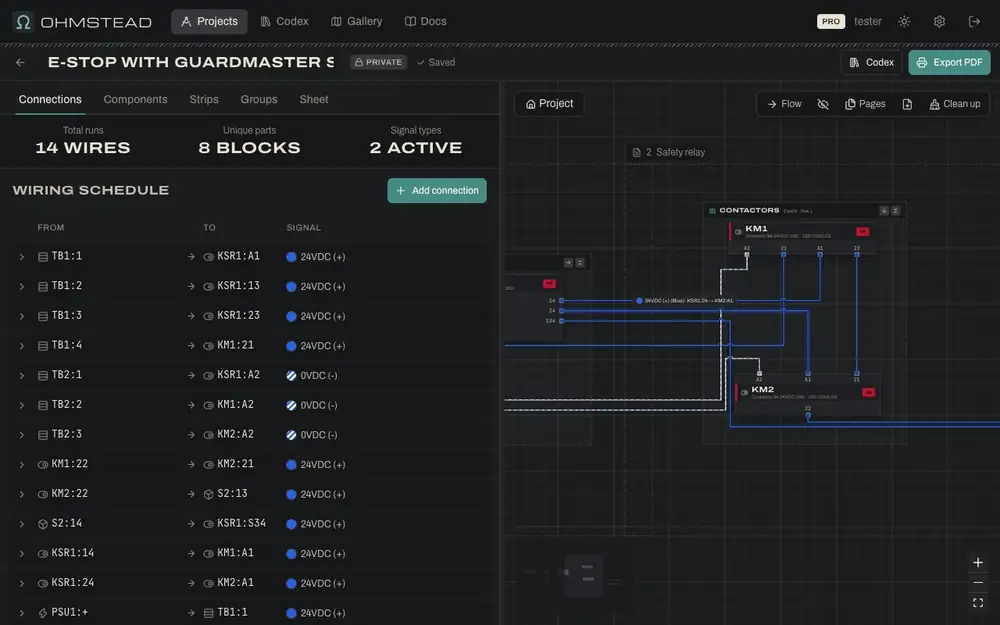Open the Gallery nav item
1000x625 pixels.
coord(357,22)
